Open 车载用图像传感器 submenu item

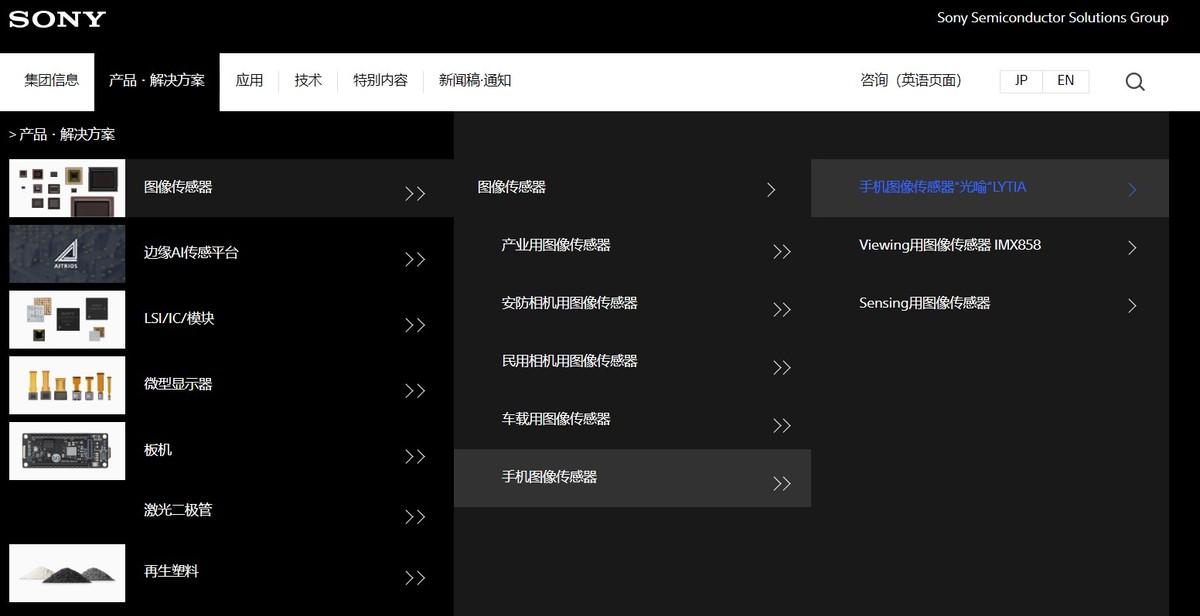[556, 419]
